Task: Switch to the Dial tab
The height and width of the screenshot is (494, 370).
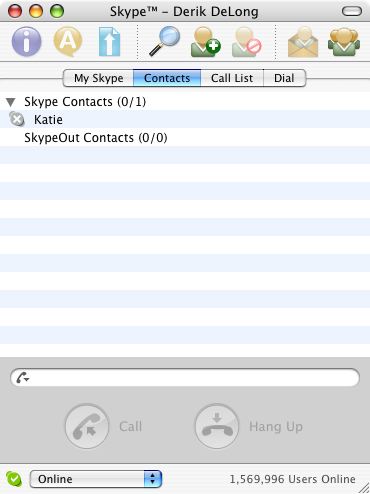Action: pos(284,78)
